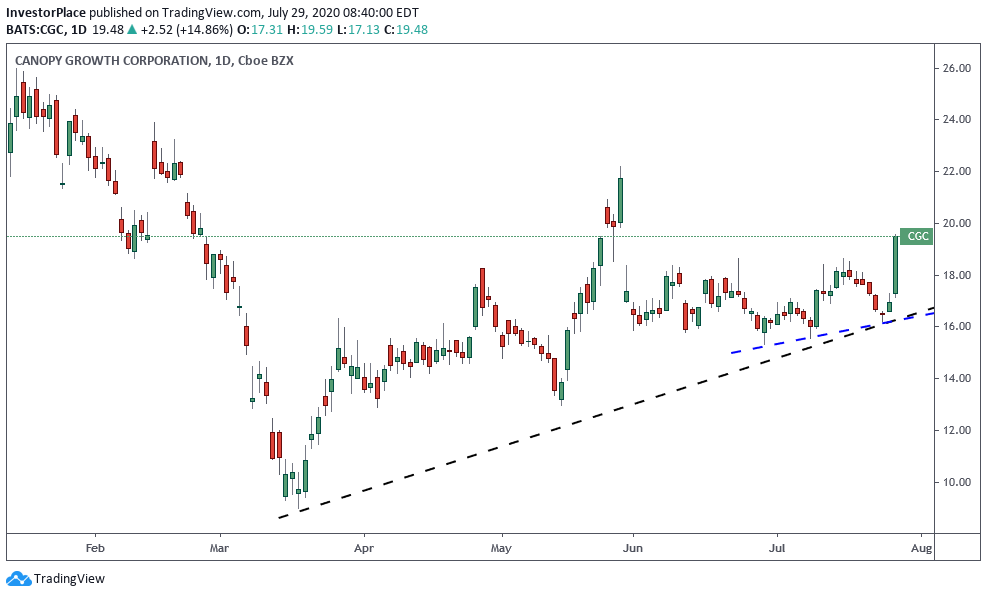Click the 10.00 price axis label
The height and width of the screenshot is (597, 987).
tap(956, 482)
